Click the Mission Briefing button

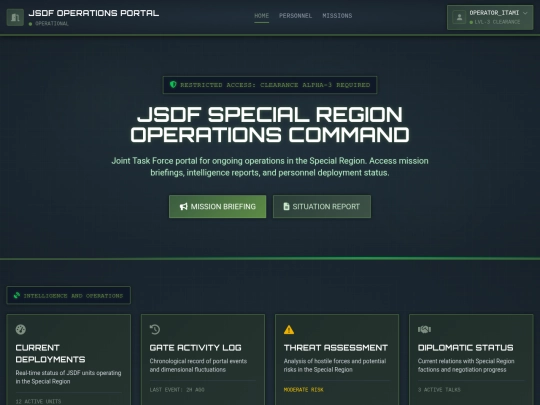click(217, 207)
